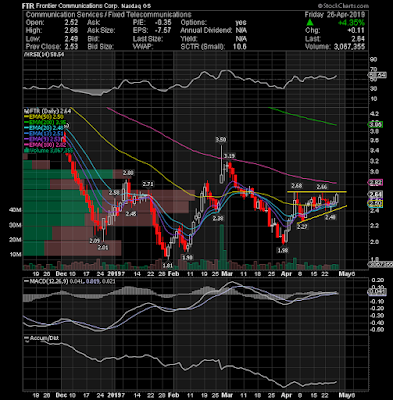Click the Prev Close: 2.53 quote field

[52, 47]
